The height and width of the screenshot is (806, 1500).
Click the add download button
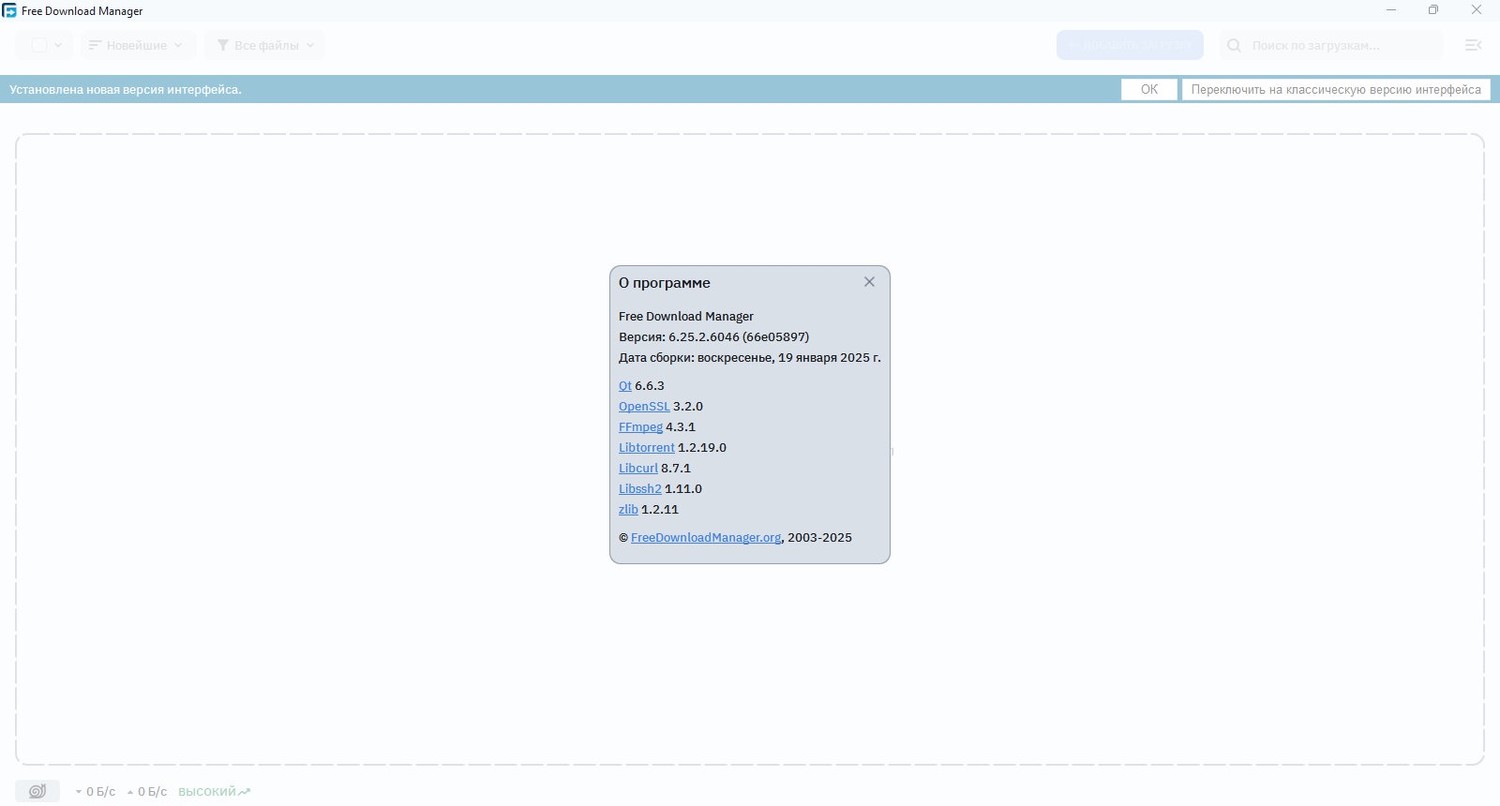pyautogui.click(x=1130, y=45)
